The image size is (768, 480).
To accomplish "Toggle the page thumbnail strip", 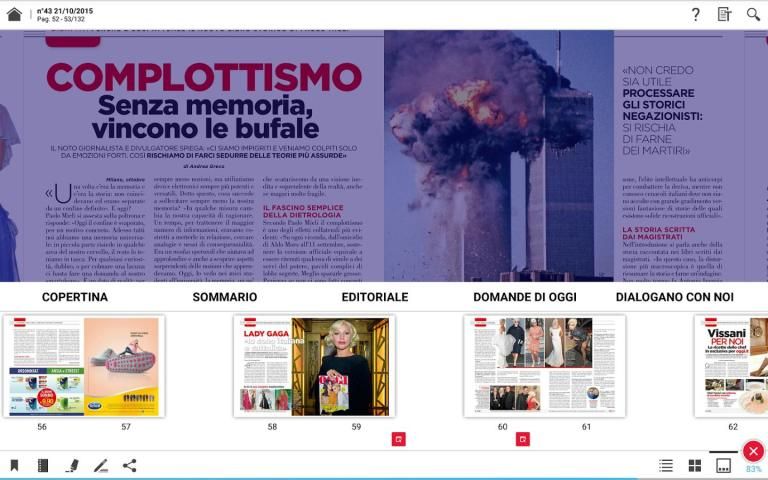I will [723, 465].
